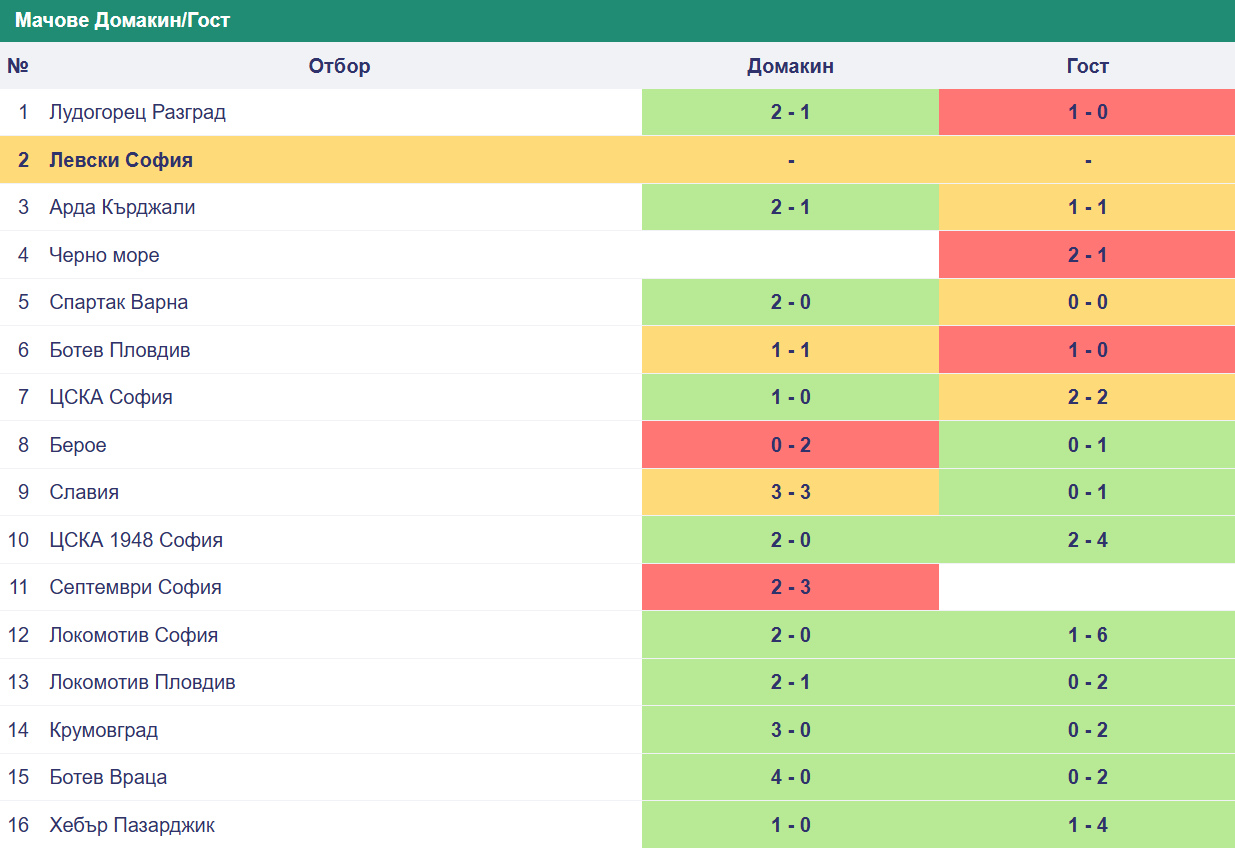
Task: Click the Отбор column header
Action: pos(339,66)
